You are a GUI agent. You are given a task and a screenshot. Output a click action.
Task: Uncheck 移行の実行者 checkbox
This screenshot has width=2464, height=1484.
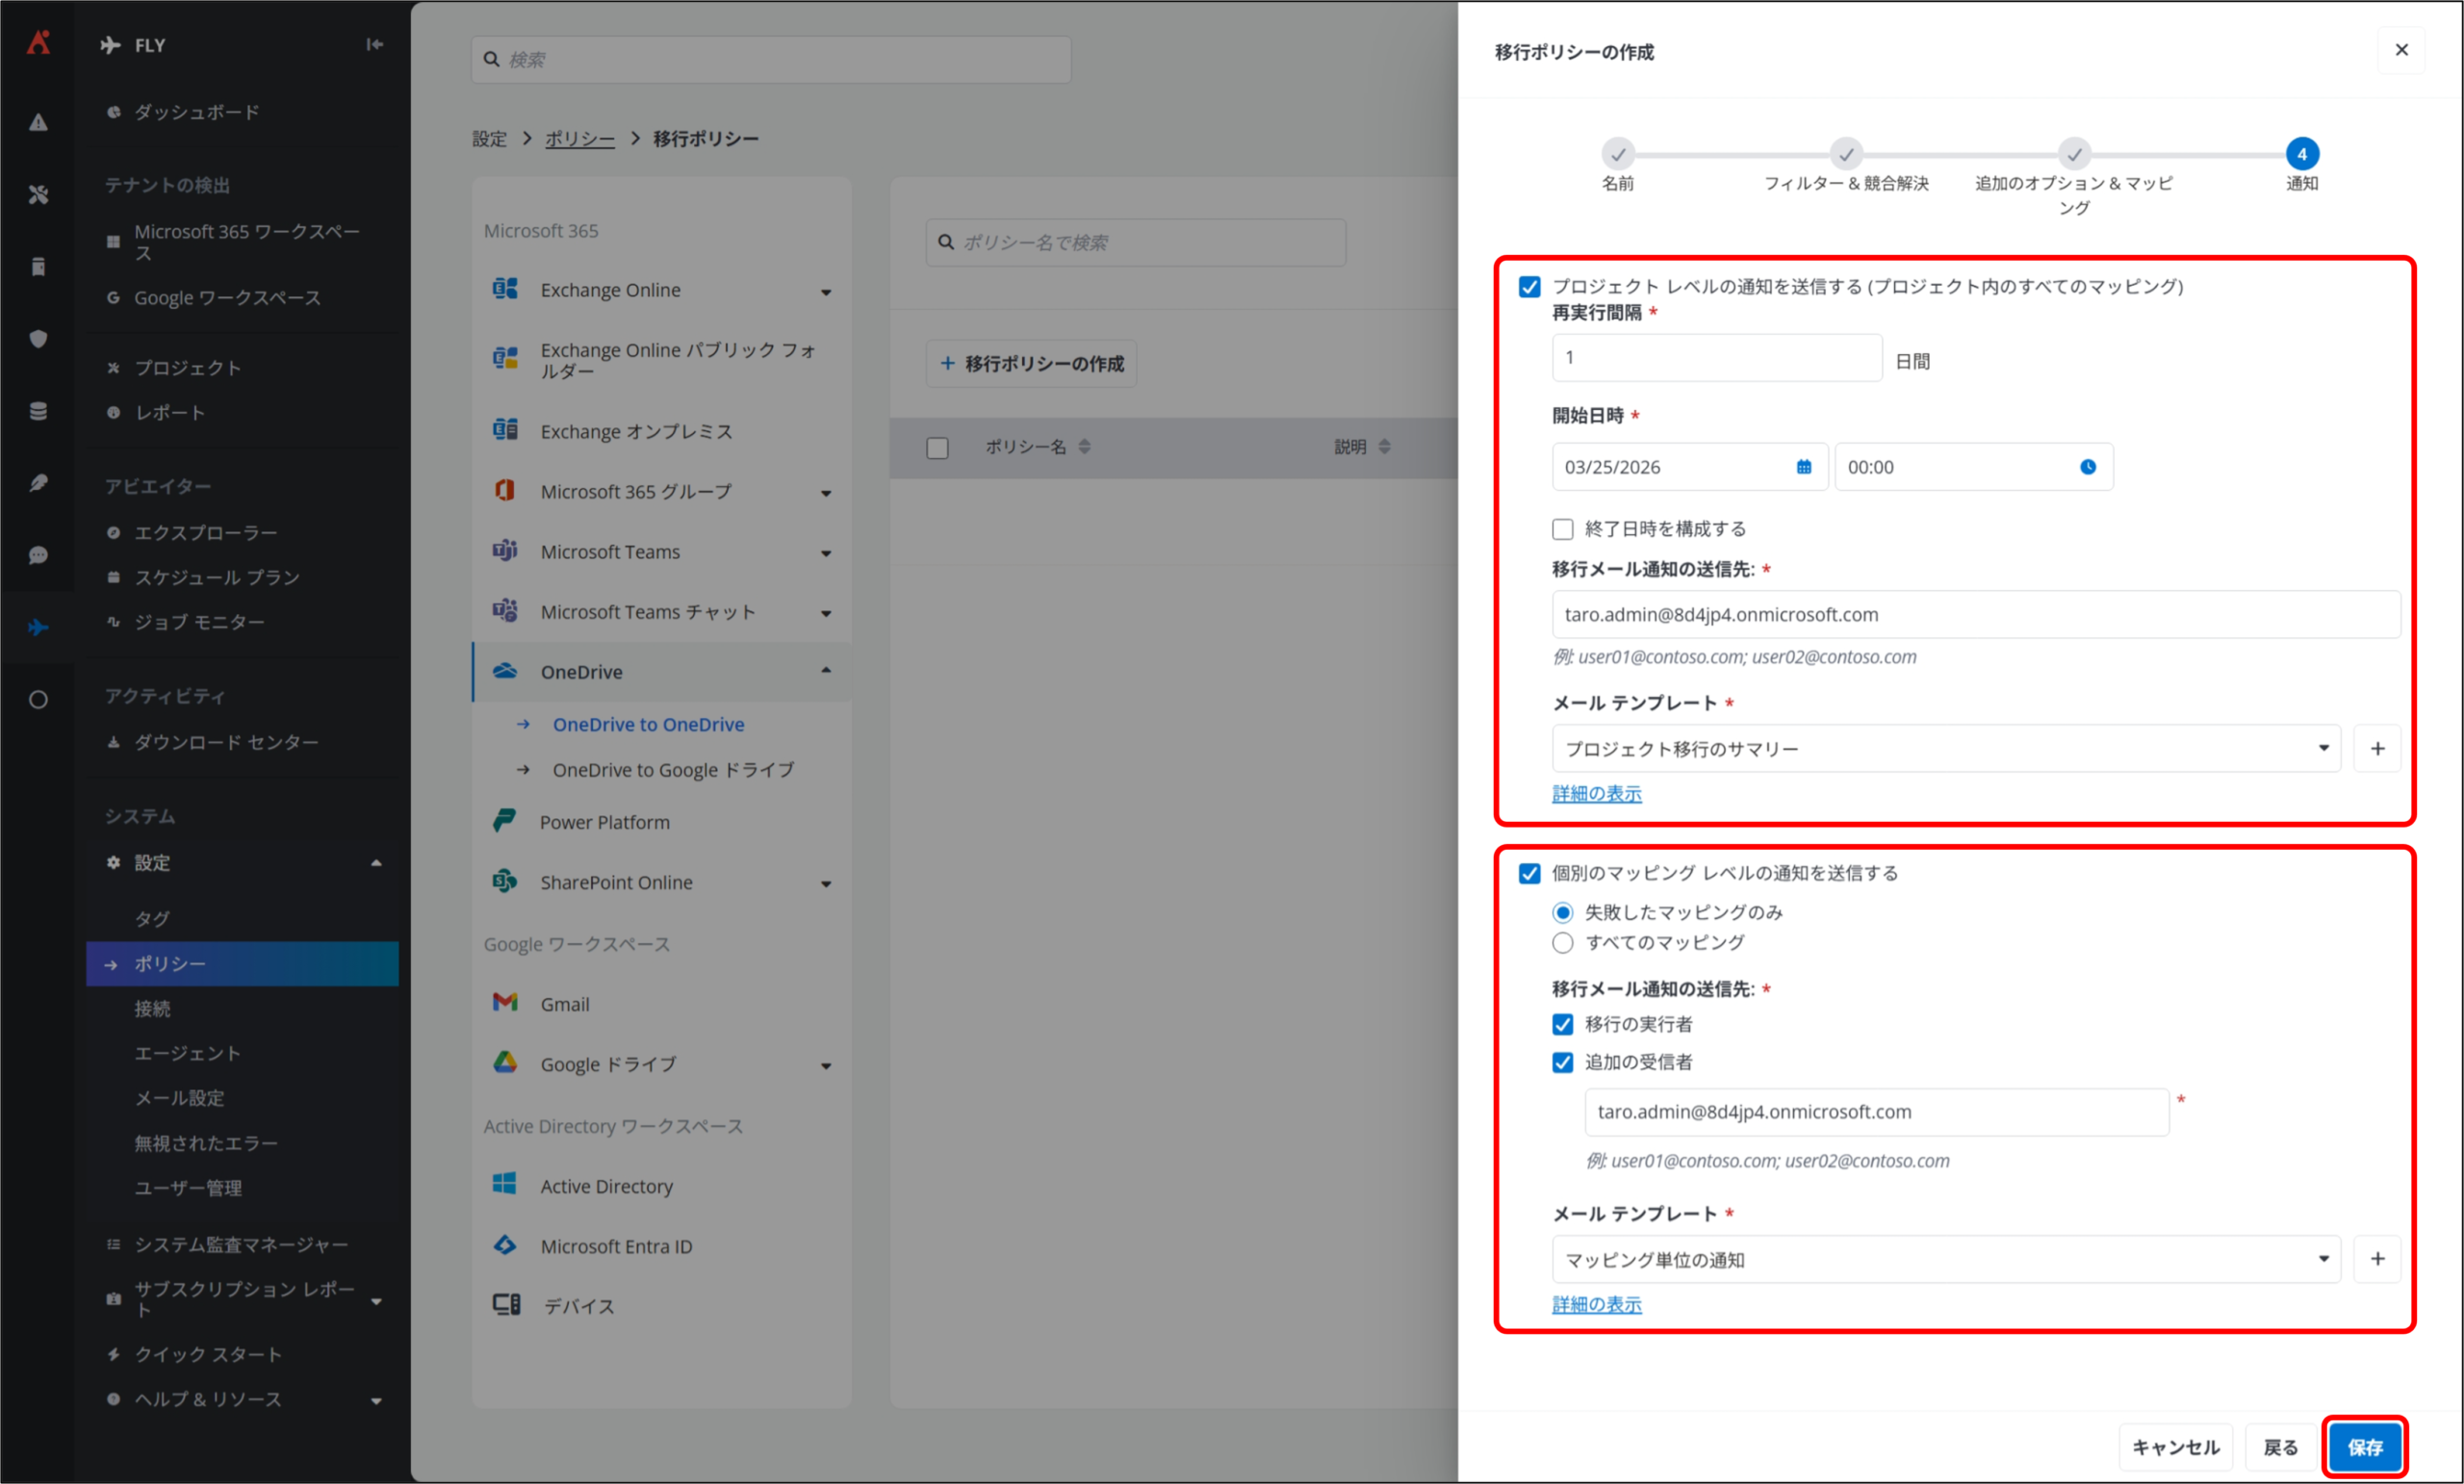coord(1562,1024)
